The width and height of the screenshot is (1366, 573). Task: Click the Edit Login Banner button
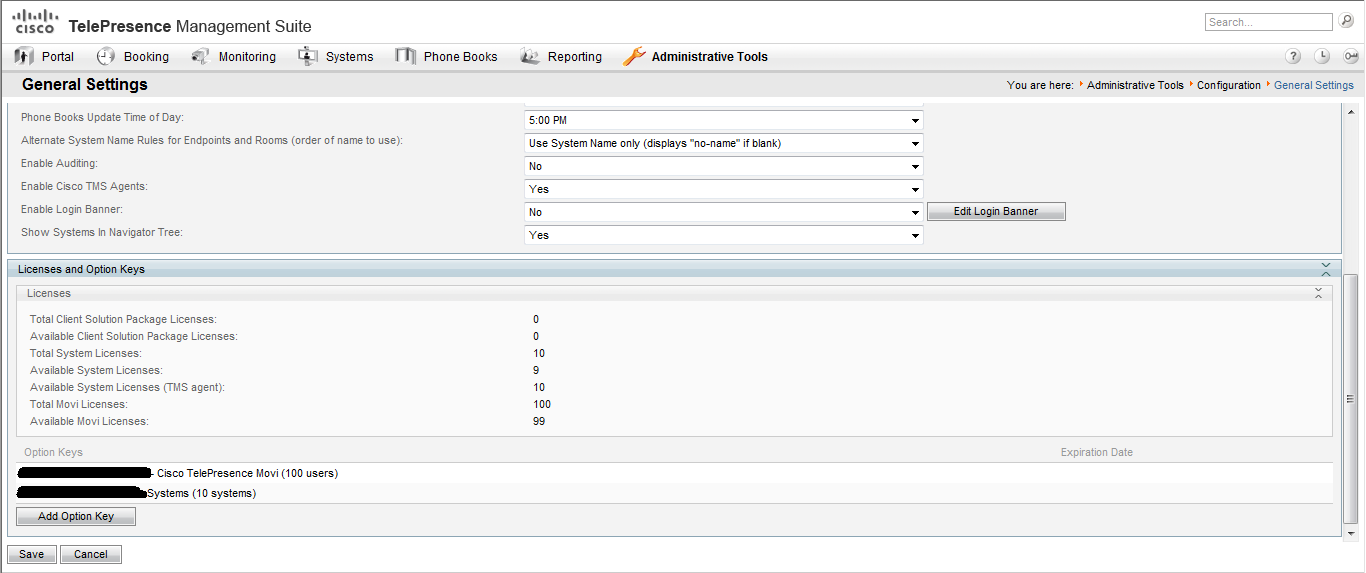(996, 212)
